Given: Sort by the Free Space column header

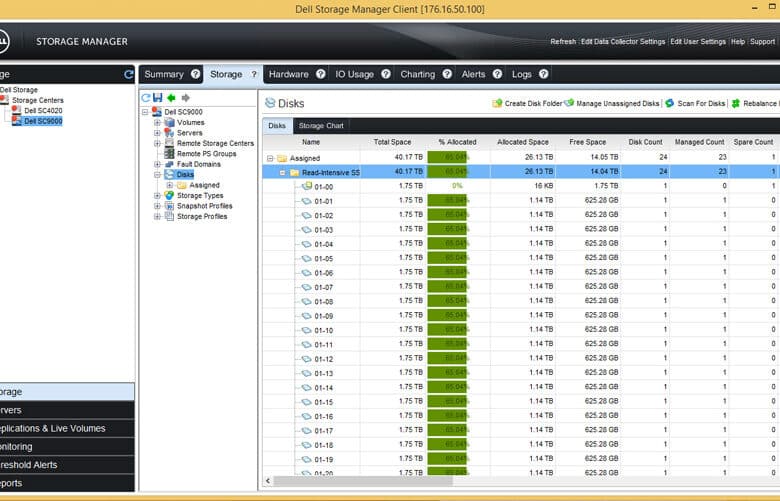Looking at the screenshot, I should 587,142.
